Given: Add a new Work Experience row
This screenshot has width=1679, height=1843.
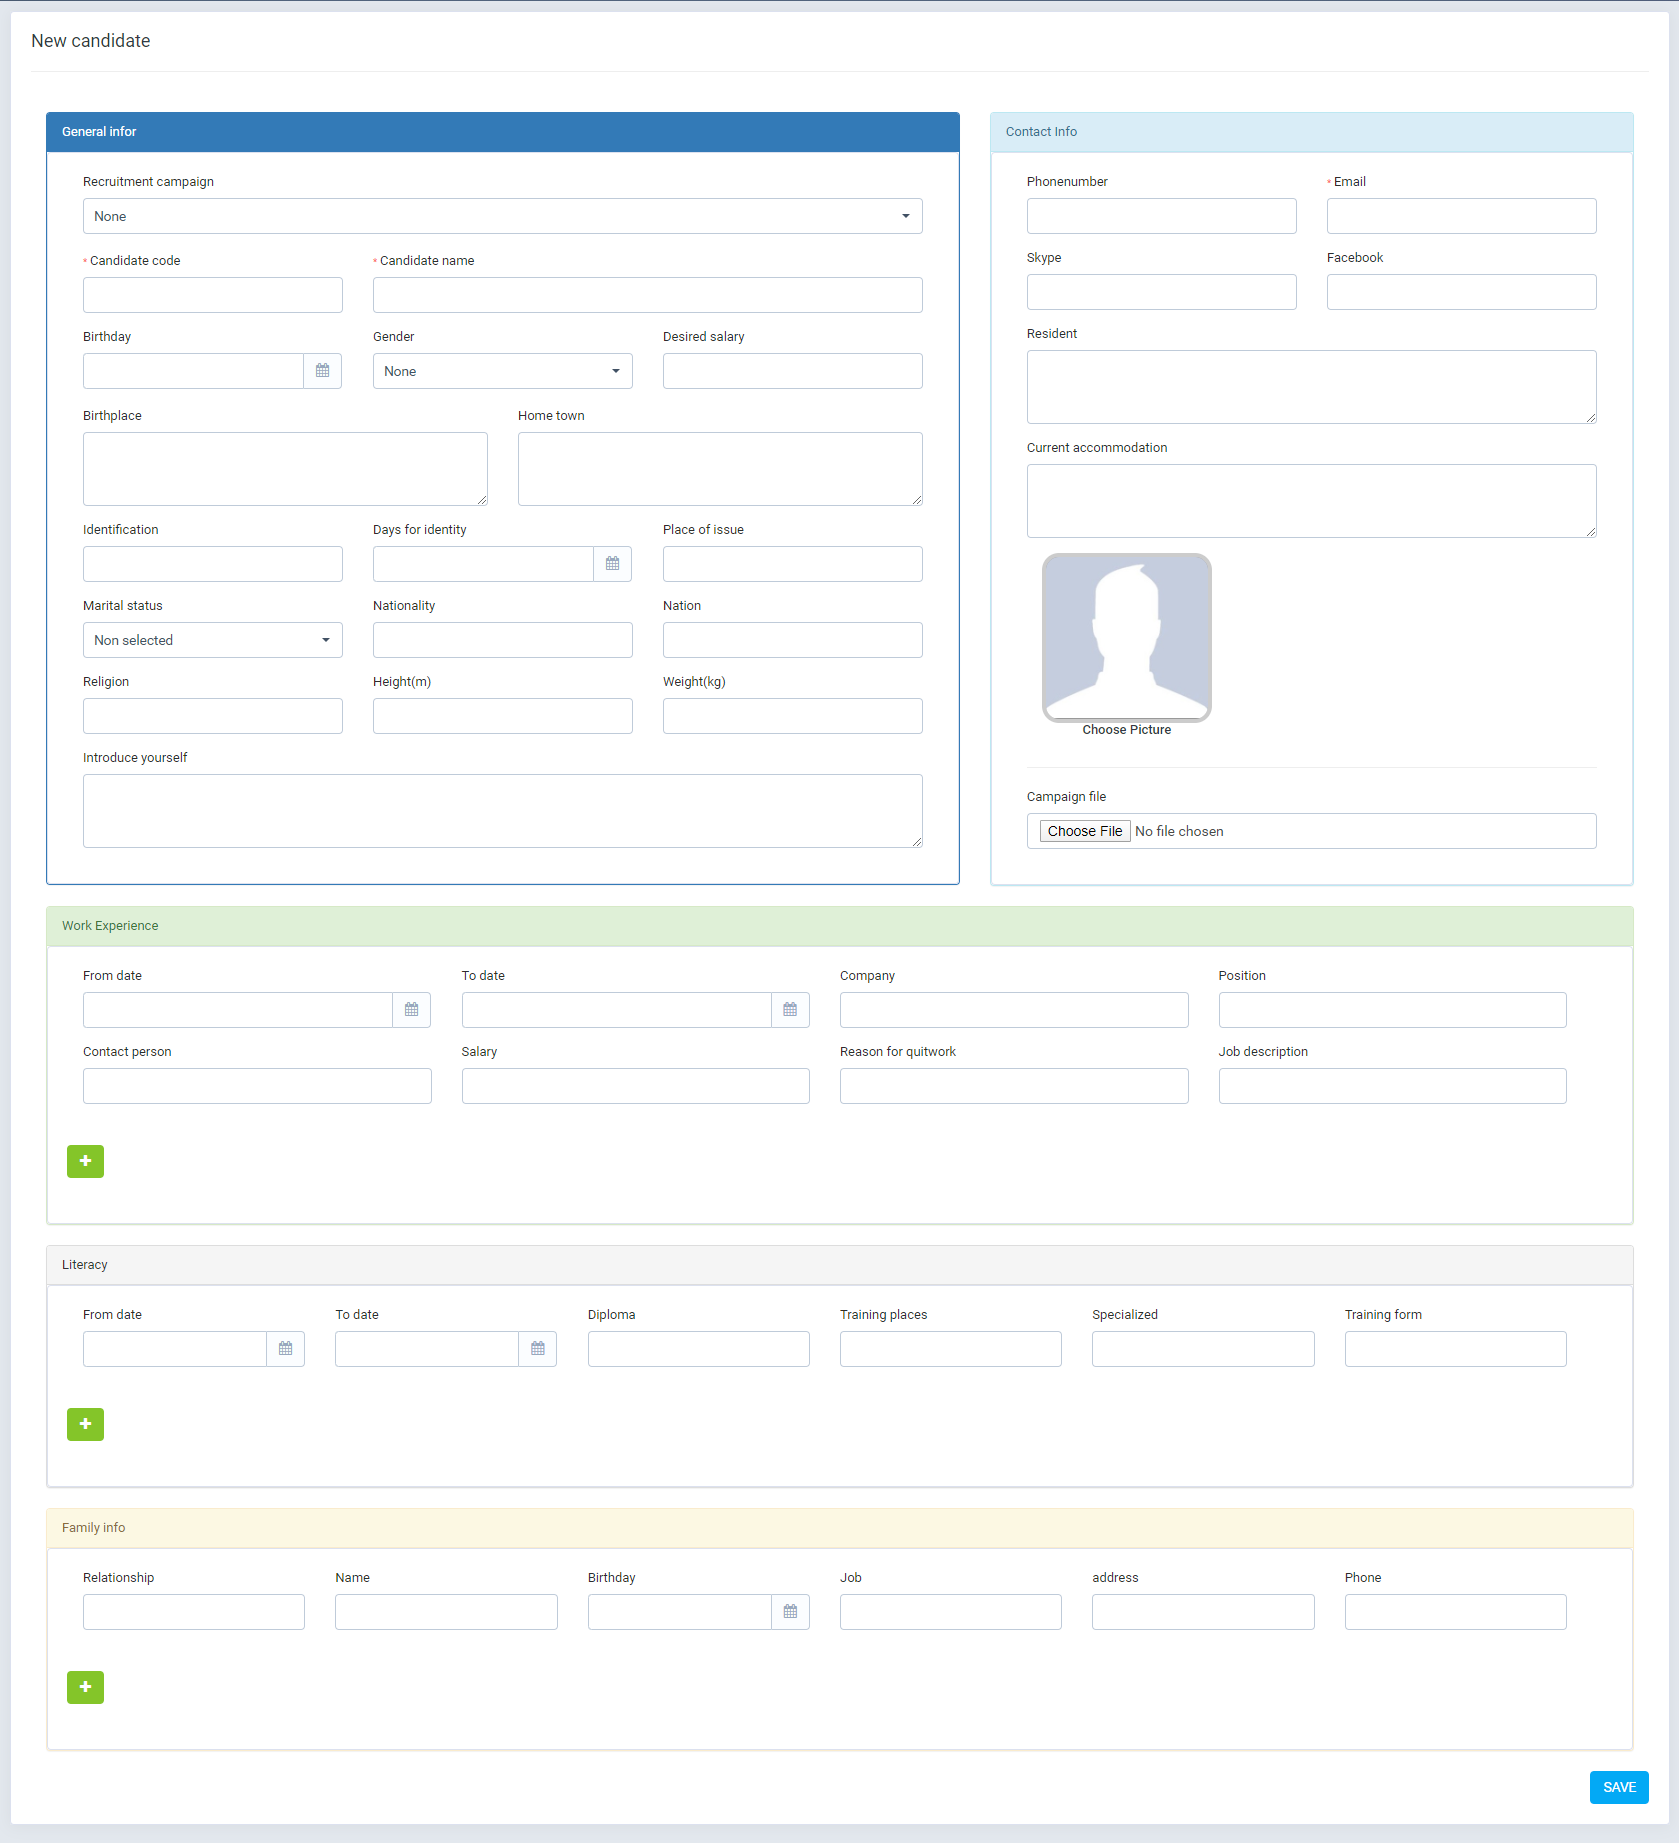Looking at the screenshot, I should [85, 1161].
